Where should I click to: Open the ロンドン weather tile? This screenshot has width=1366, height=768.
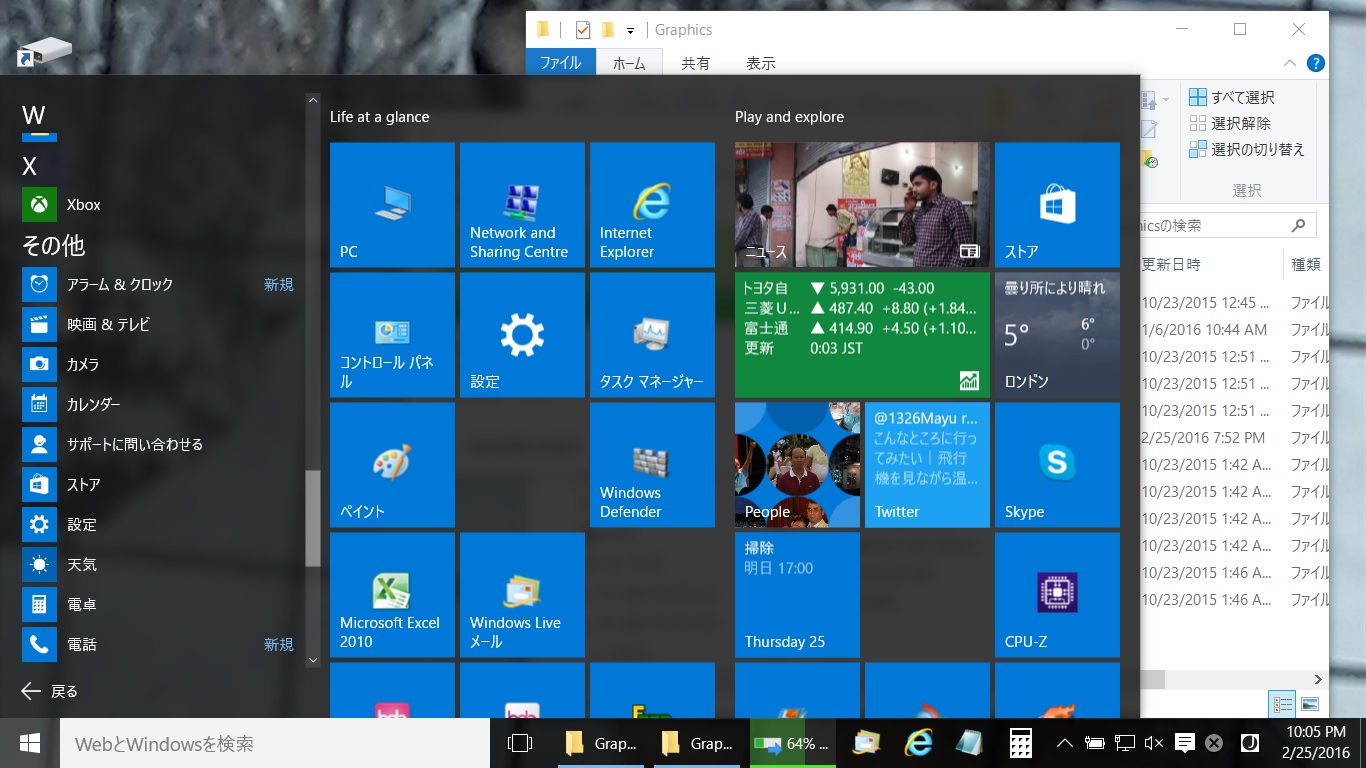click(x=1057, y=335)
